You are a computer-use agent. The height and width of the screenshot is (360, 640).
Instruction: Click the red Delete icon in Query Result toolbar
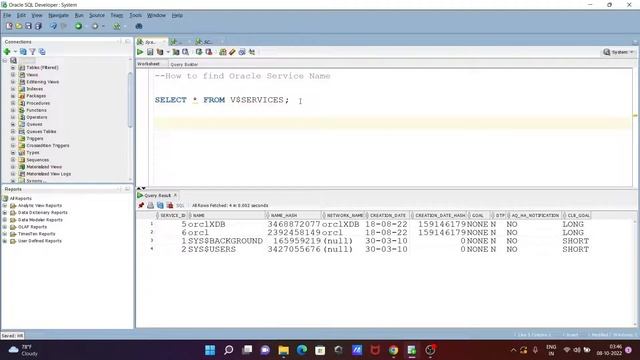[x=170, y=205]
